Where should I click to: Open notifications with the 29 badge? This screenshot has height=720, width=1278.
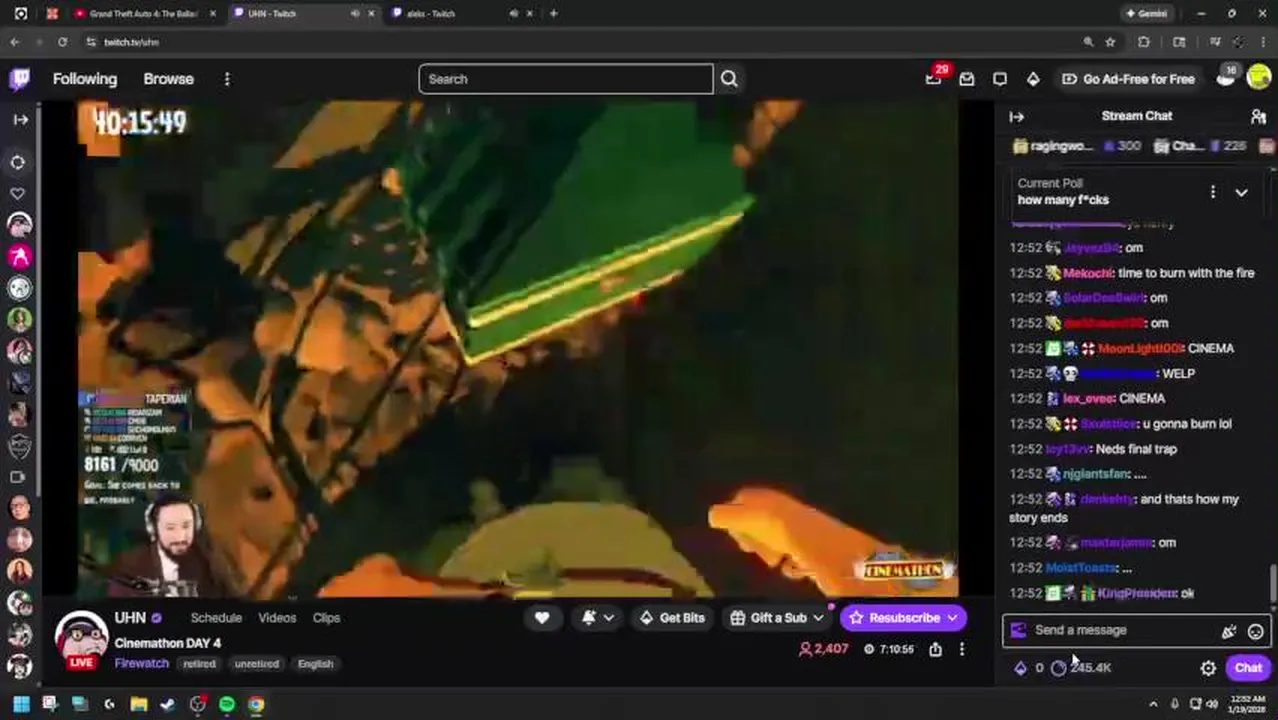point(934,78)
